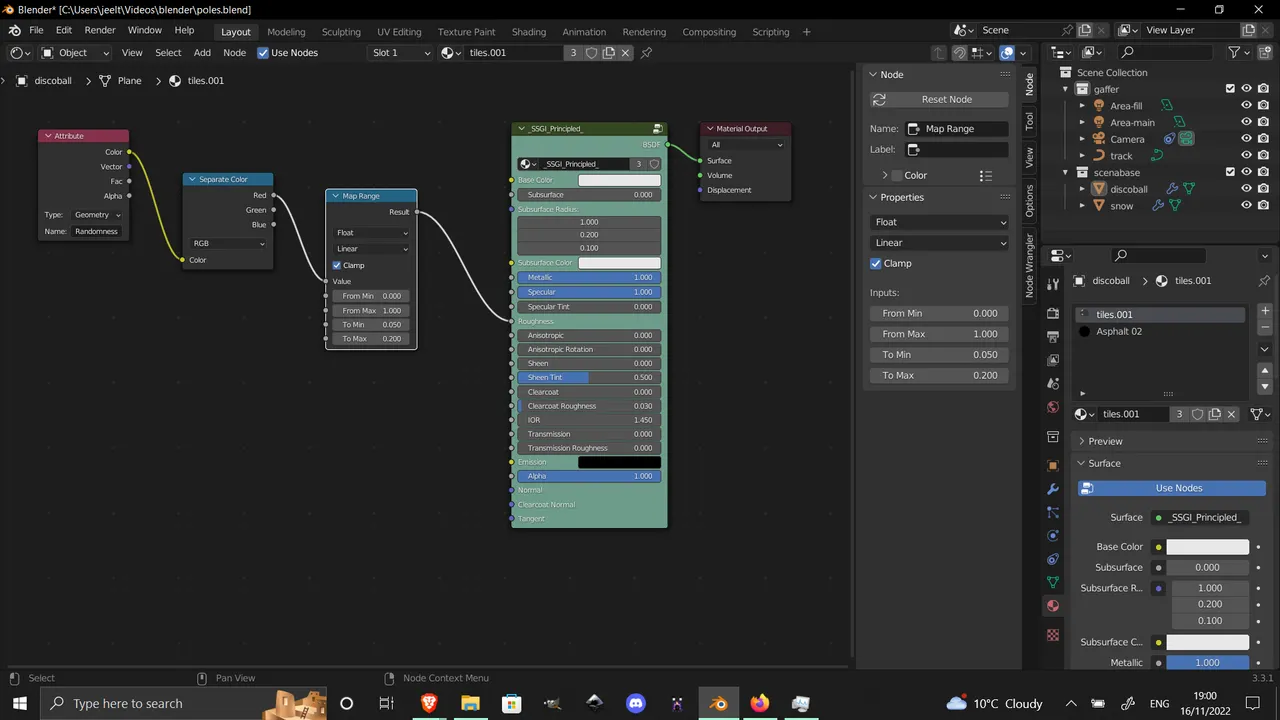Open the Linear interpolation dropdown in the sidebar
The height and width of the screenshot is (720, 1280).
pos(940,242)
